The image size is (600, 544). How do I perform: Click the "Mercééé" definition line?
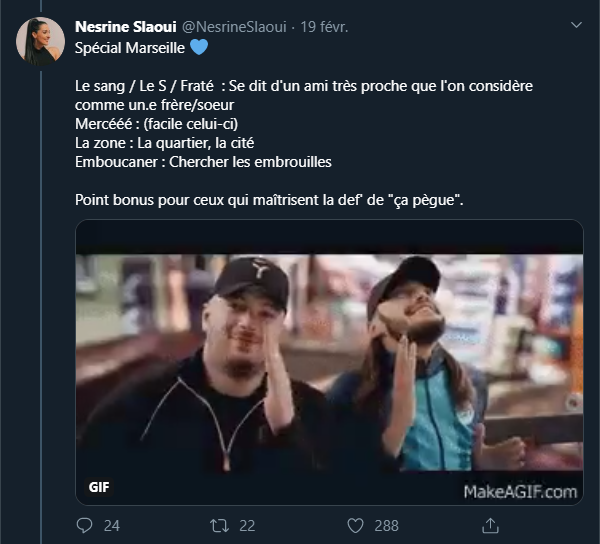click(154, 123)
